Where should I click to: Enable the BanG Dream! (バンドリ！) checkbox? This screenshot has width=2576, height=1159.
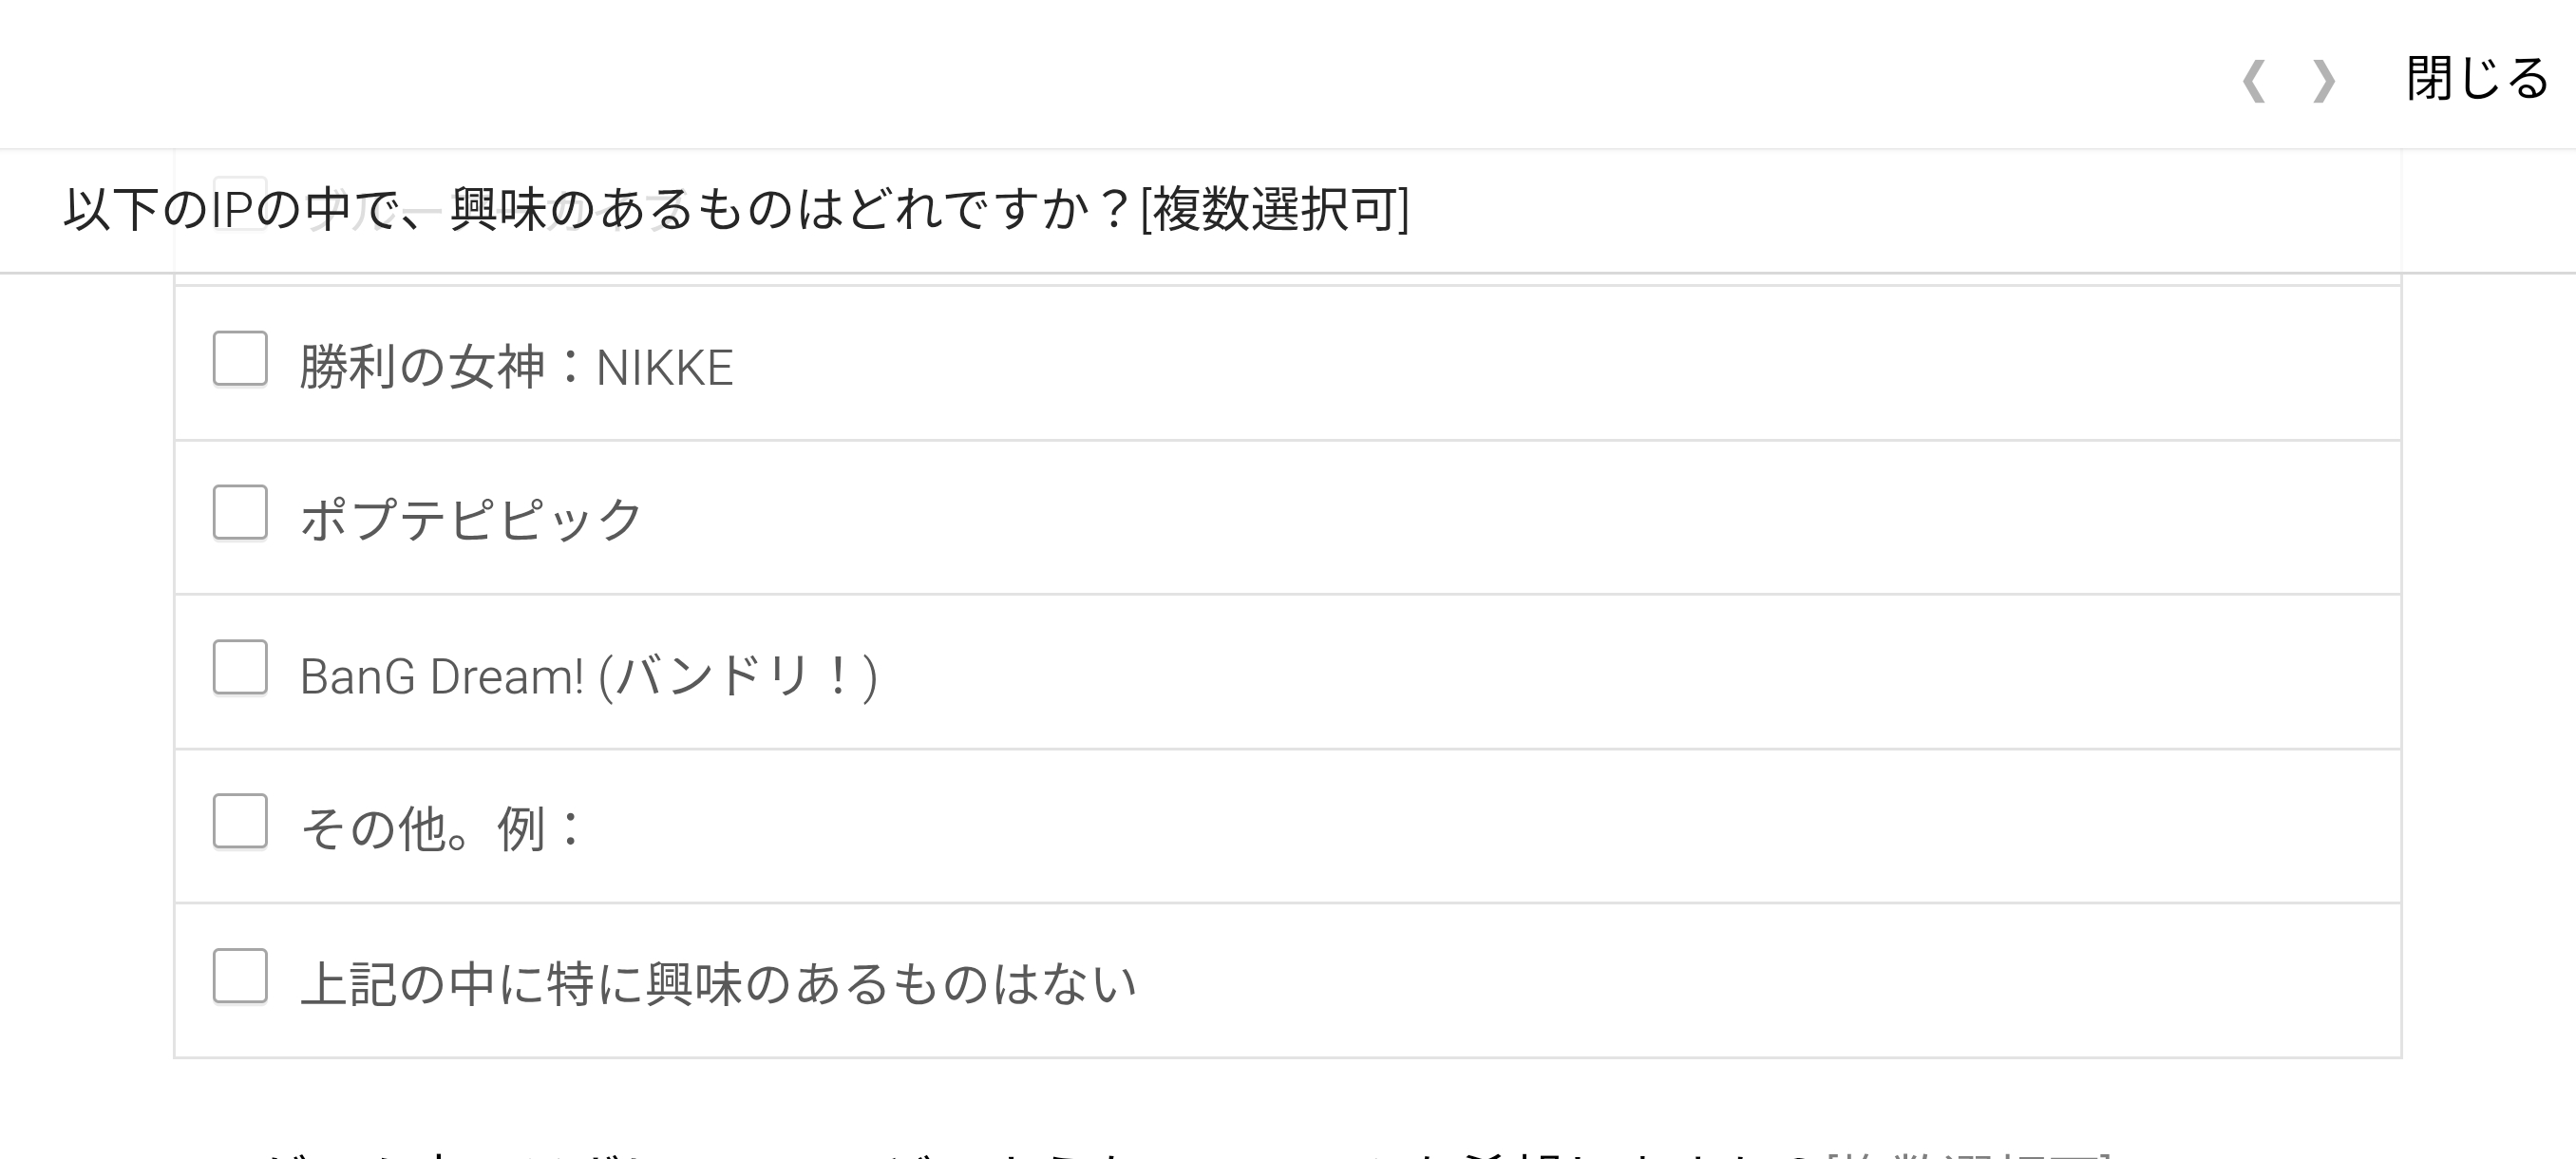point(240,667)
